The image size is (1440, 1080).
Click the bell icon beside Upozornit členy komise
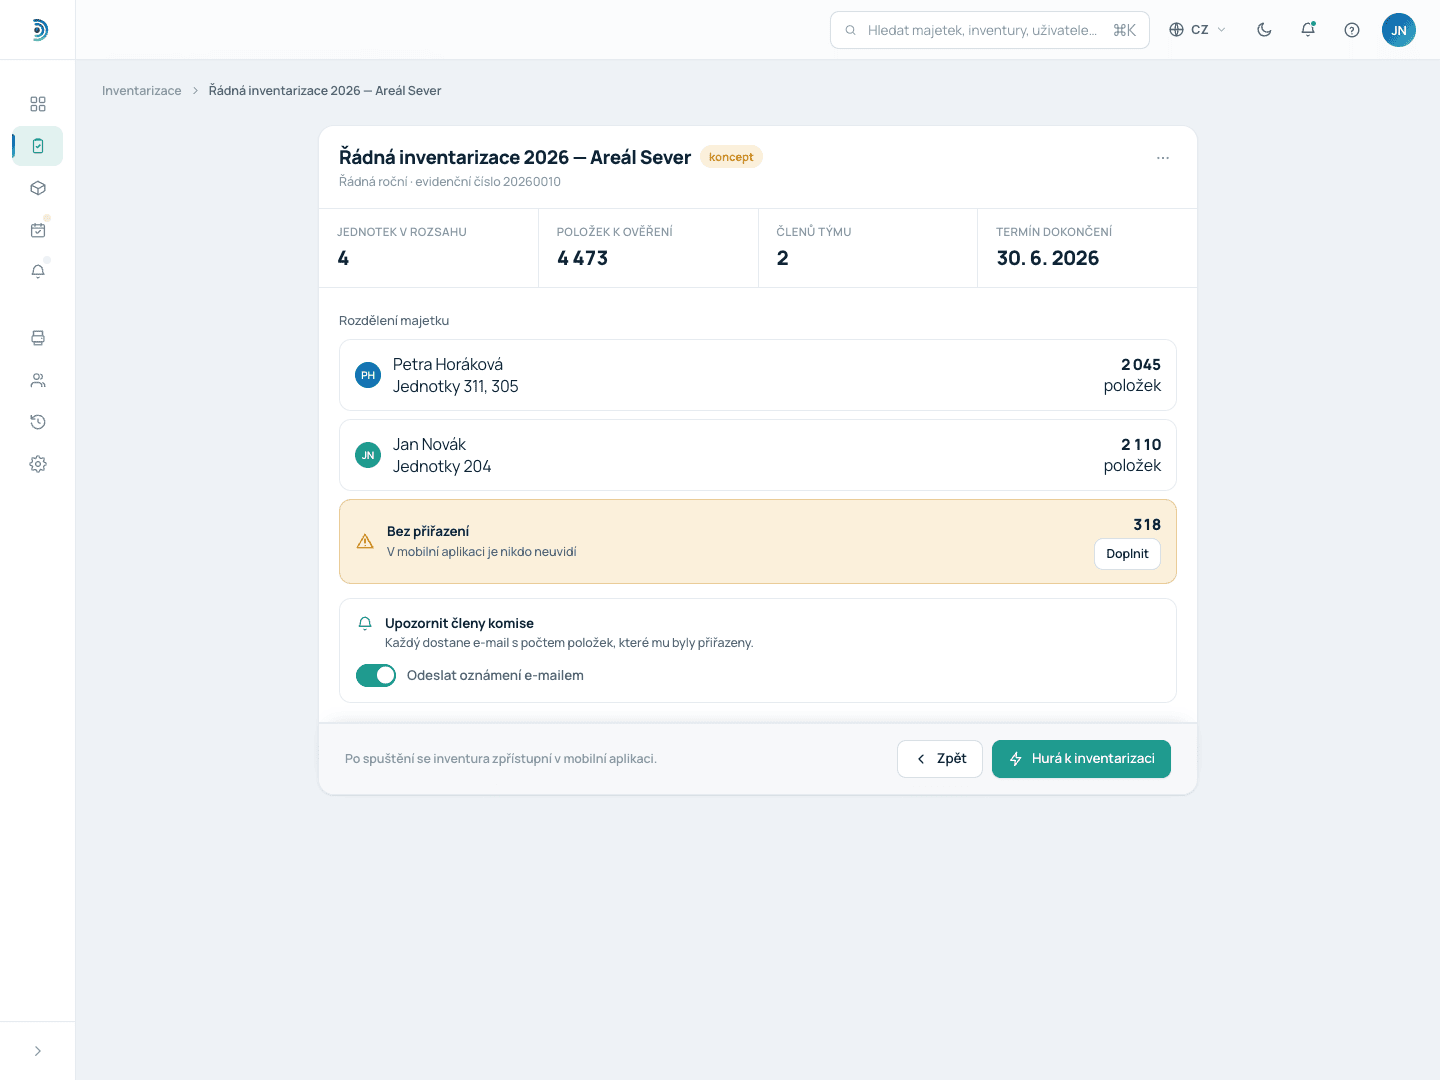(365, 623)
